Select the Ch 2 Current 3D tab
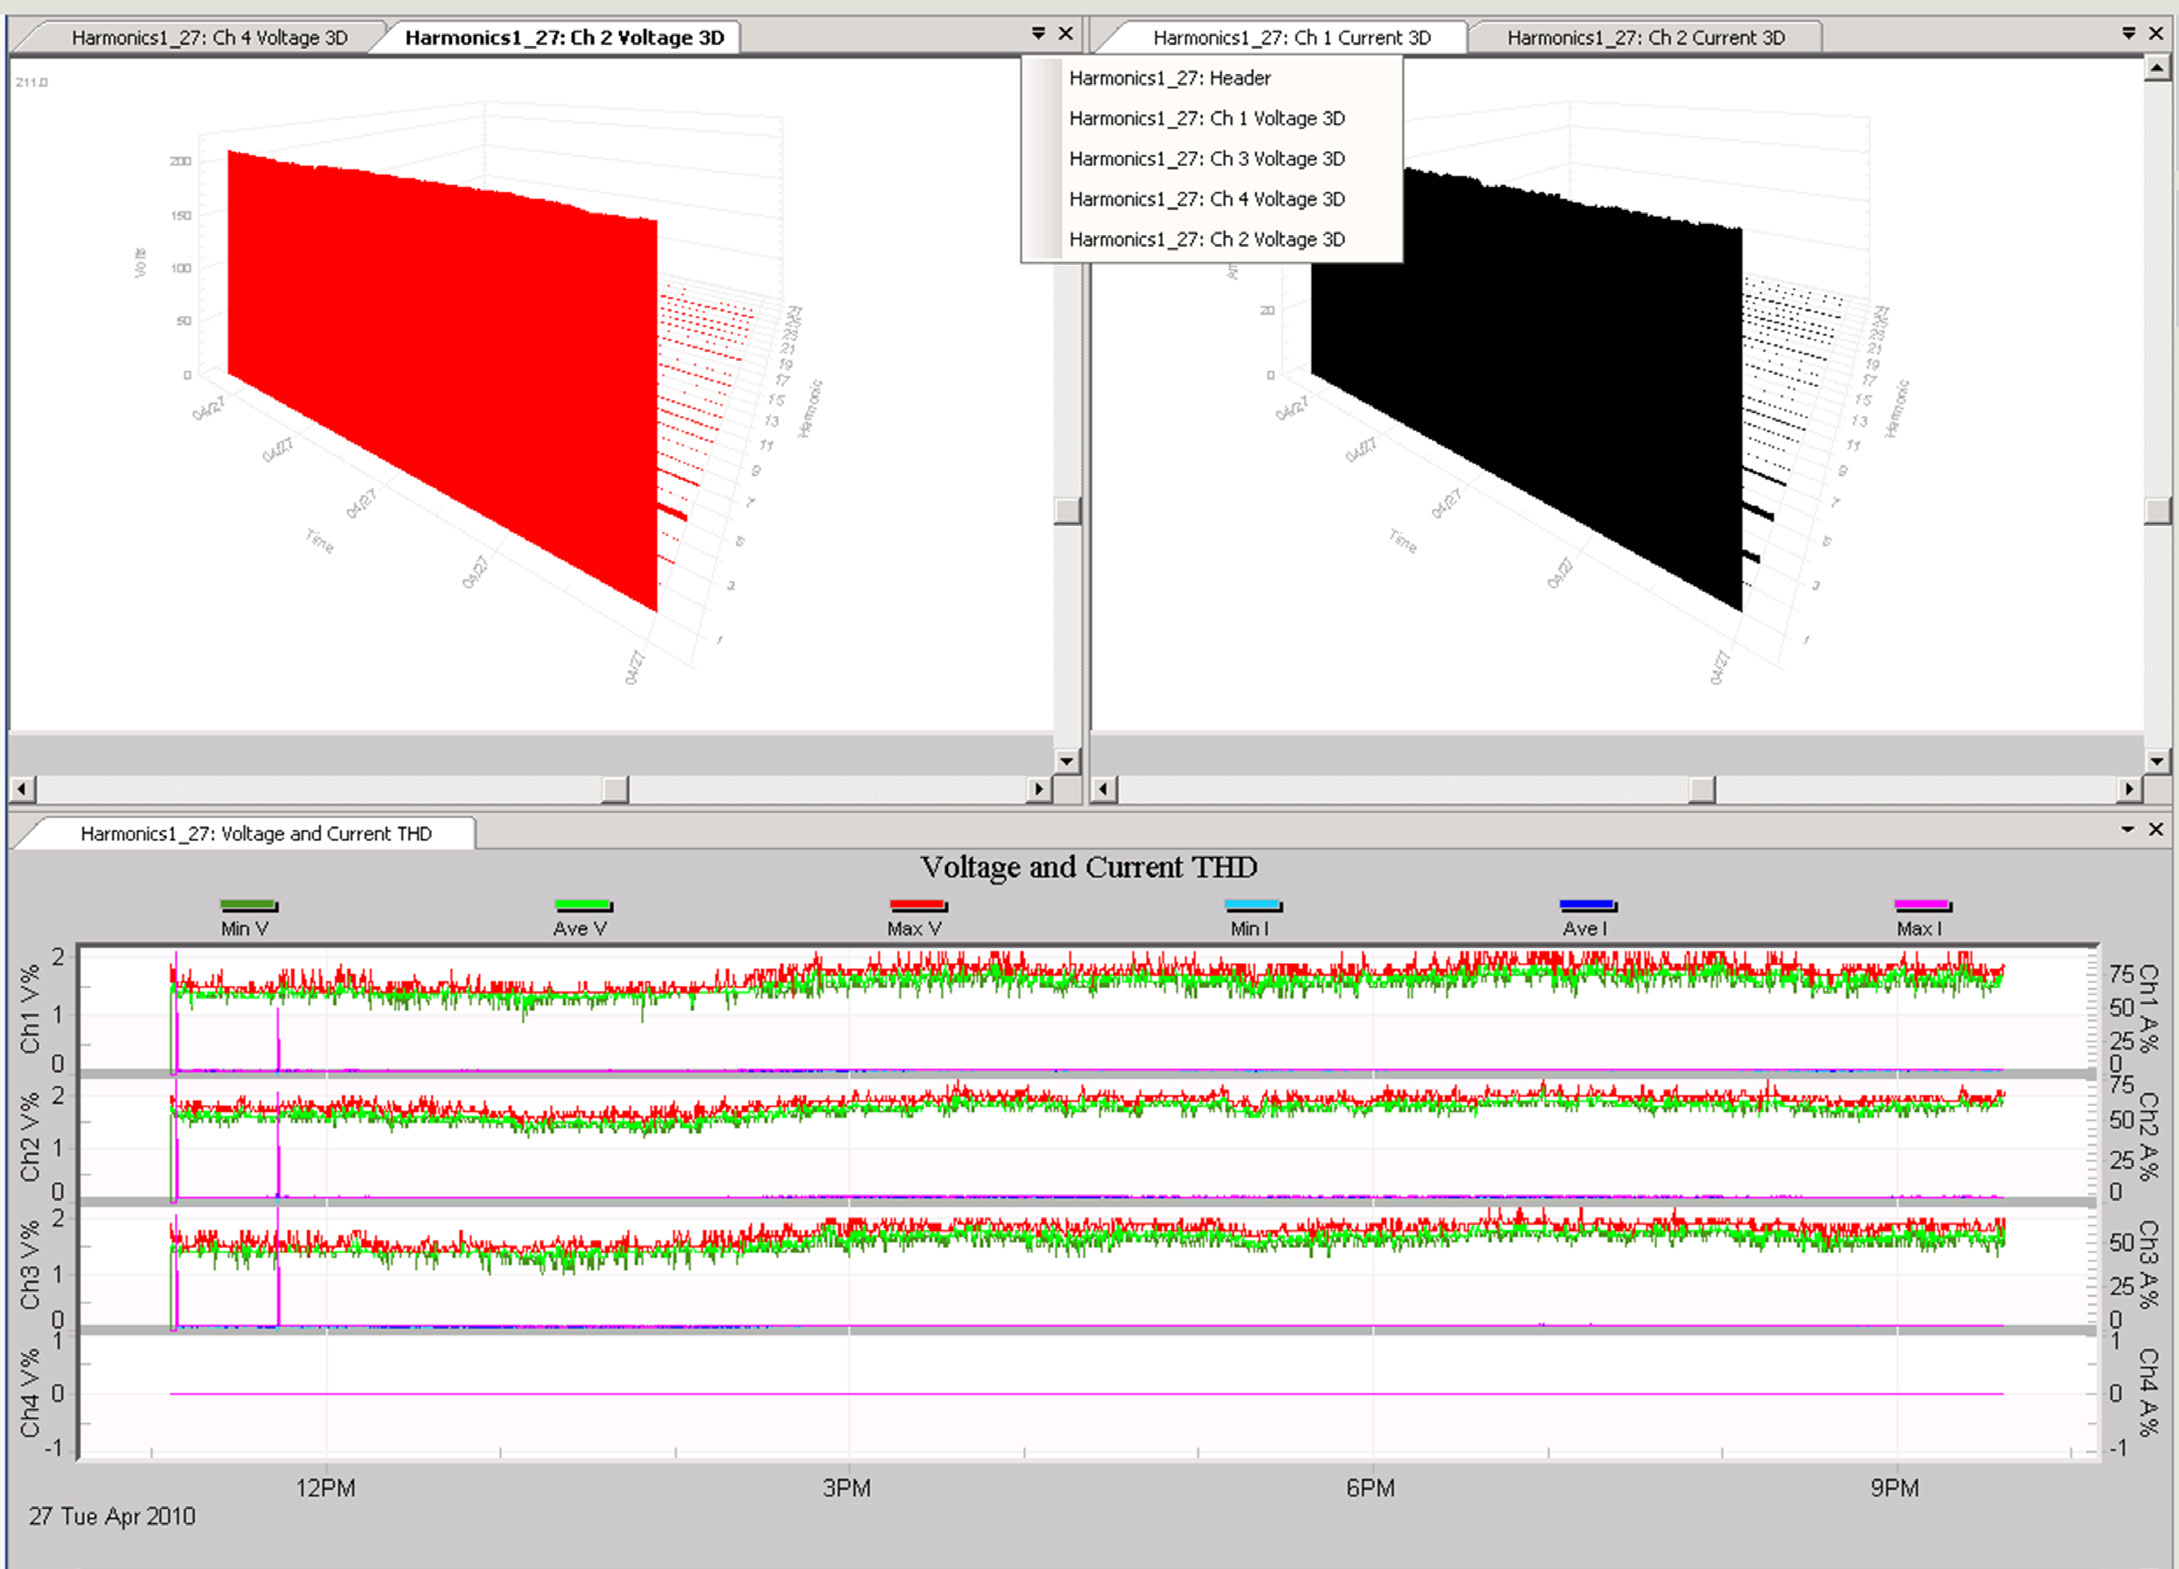Viewport: 2179px width, 1569px height. (1646, 37)
